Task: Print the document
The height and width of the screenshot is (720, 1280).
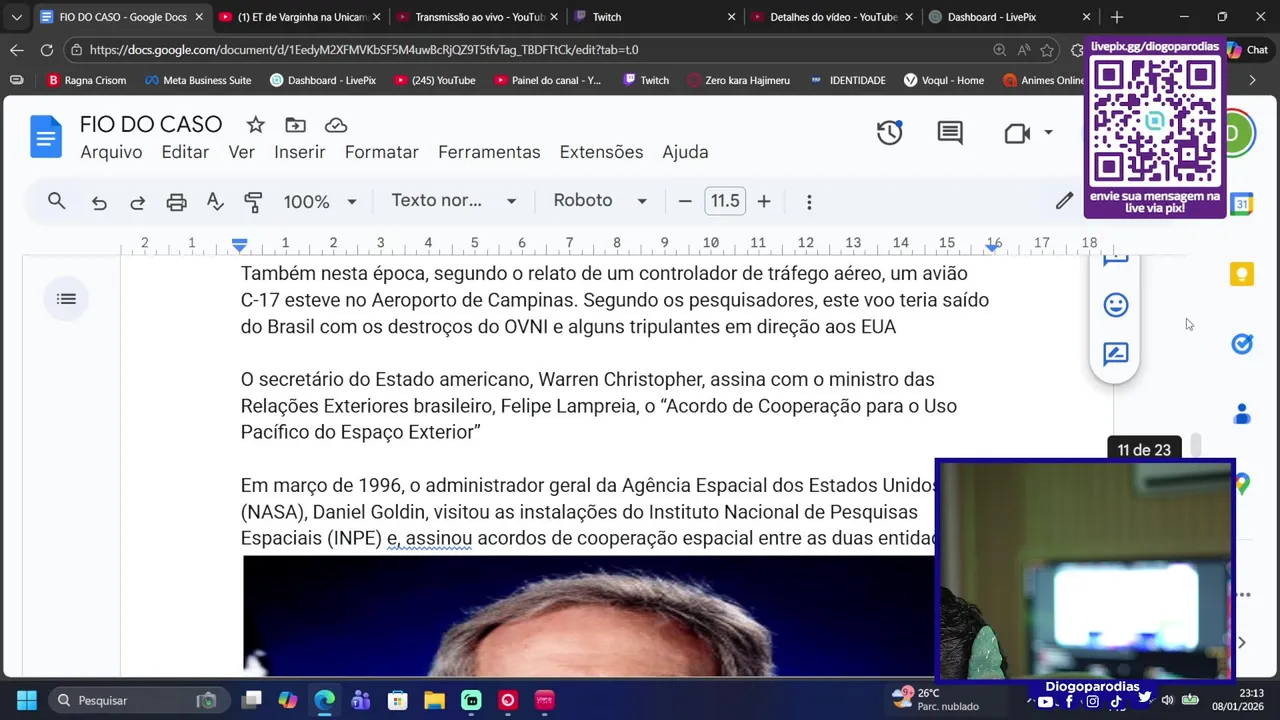Action: point(176,202)
